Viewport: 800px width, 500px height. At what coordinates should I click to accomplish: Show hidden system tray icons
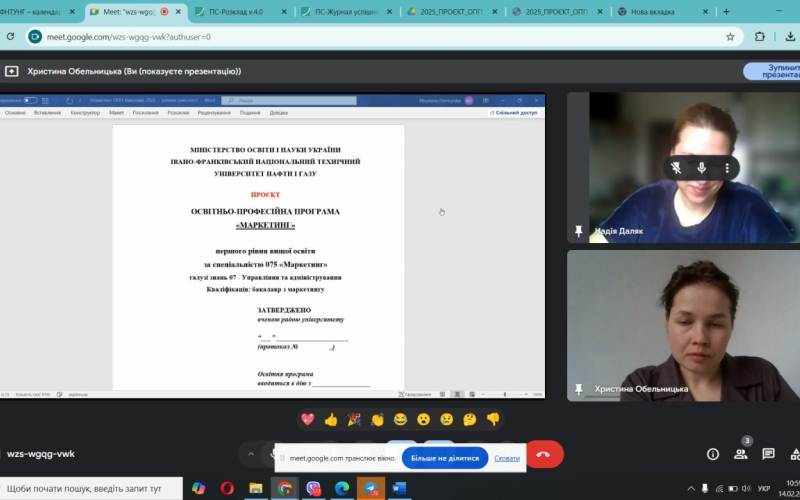point(691,489)
